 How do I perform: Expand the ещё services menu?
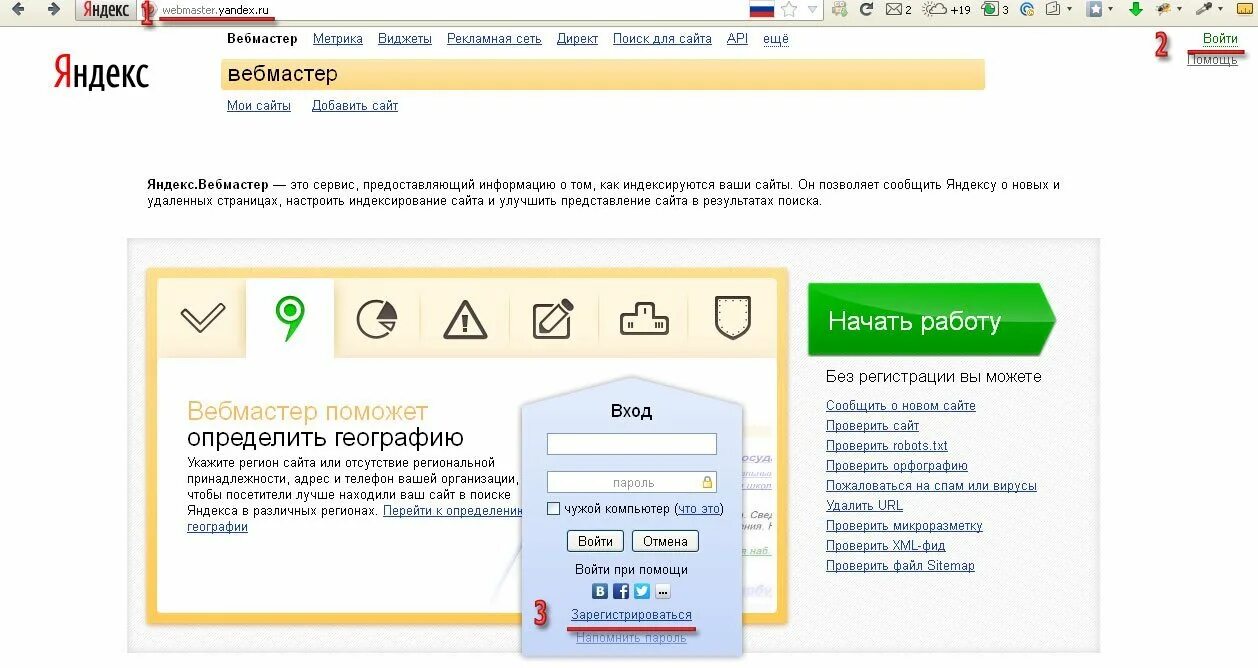click(x=776, y=39)
